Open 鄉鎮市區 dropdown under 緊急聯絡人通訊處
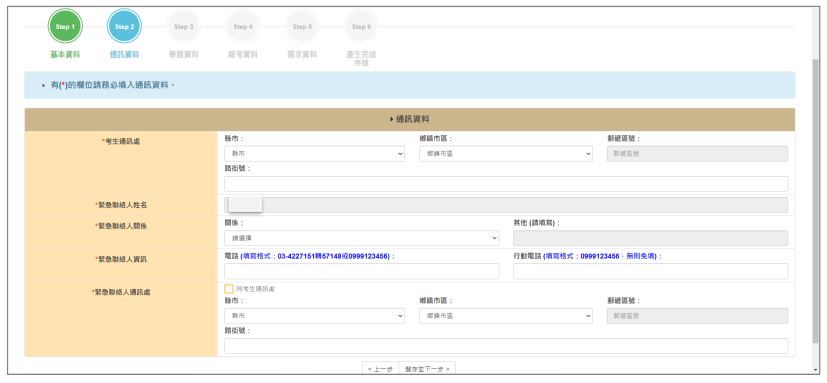The image size is (827, 383). point(506,316)
